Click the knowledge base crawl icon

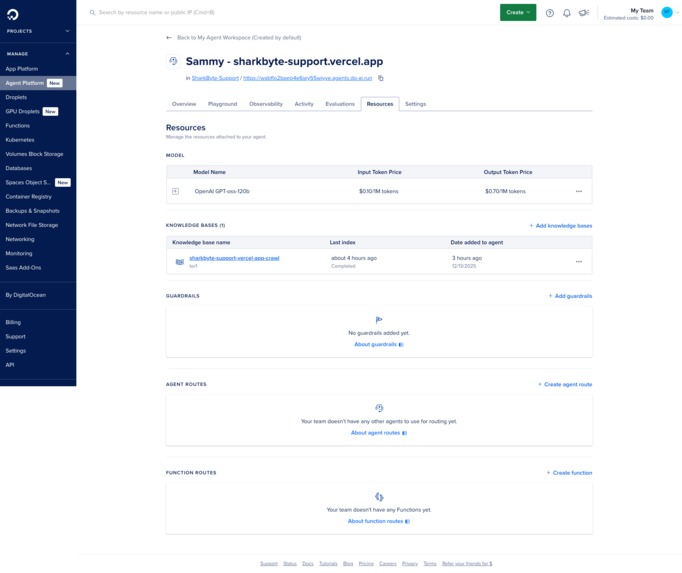tap(180, 261)
